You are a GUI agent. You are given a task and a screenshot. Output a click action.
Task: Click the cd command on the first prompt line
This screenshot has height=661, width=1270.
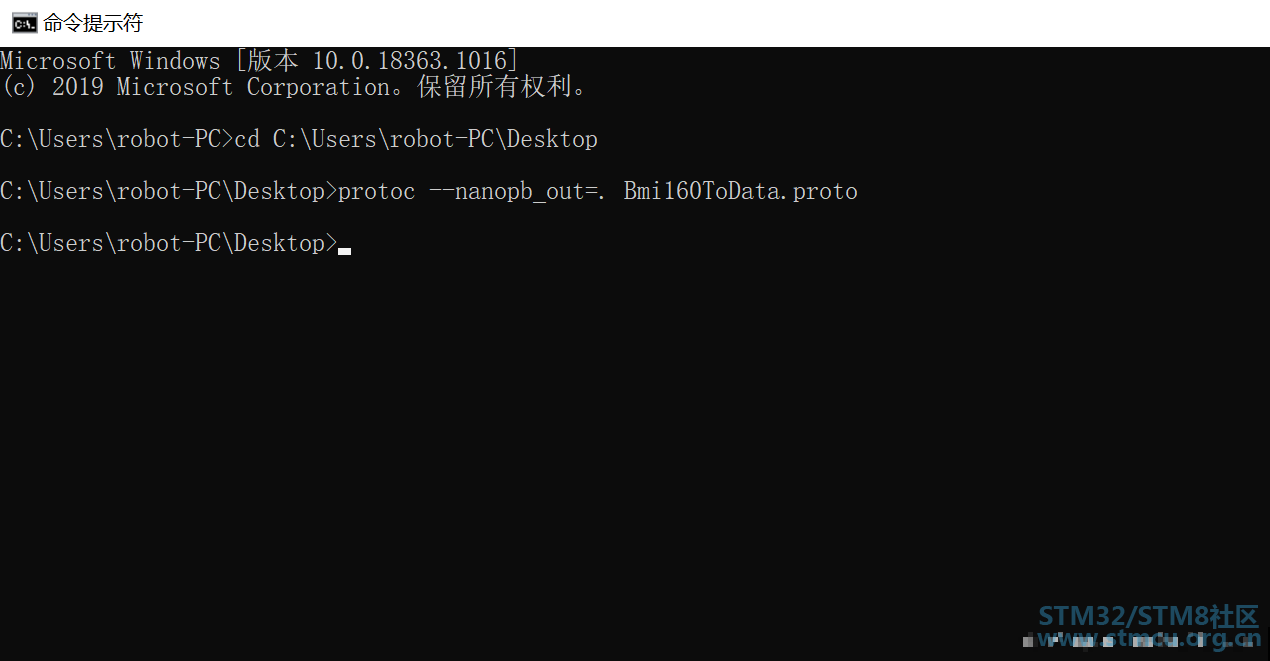[247, 139]
